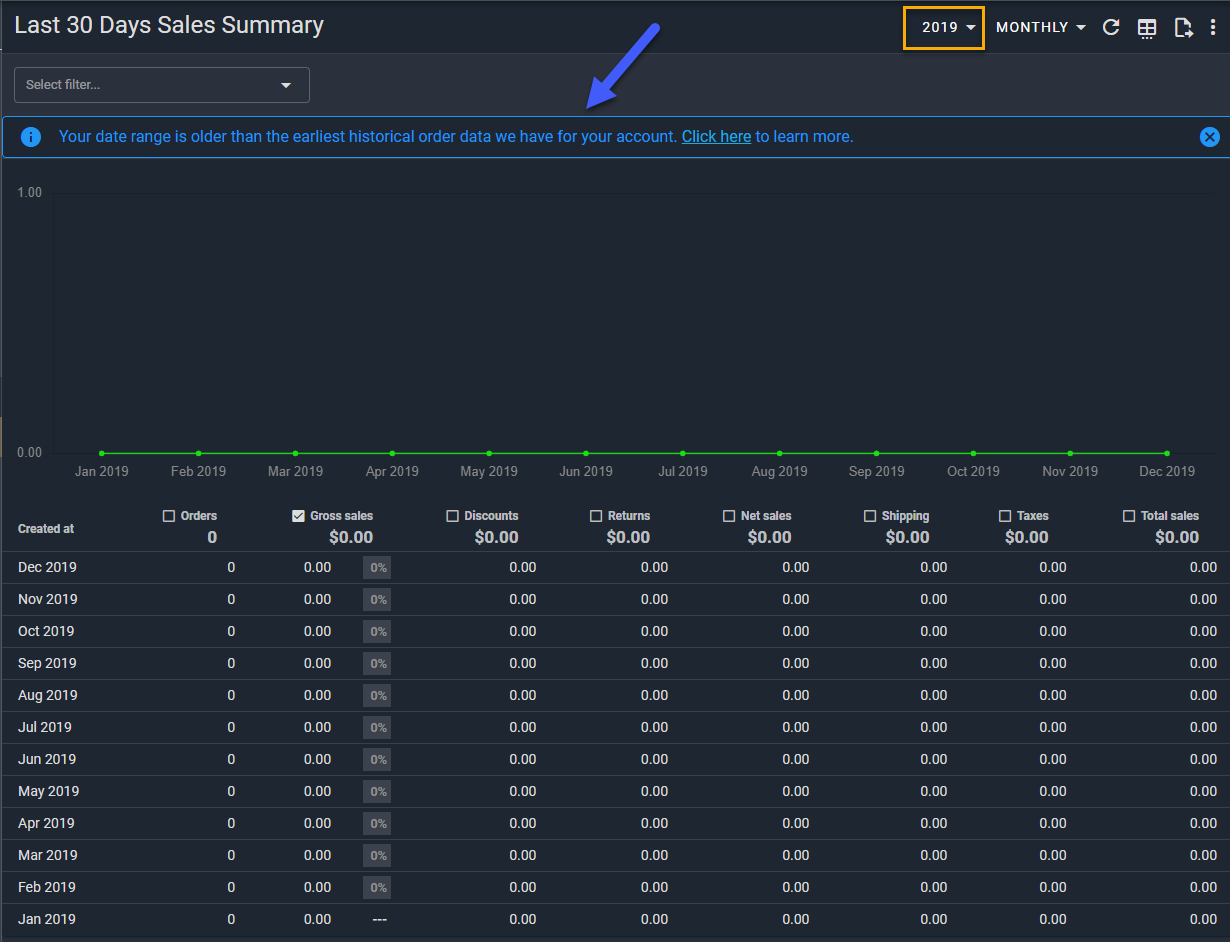Check the Net sales metric box
The height and width of the screenshot is (942, 1230).
(x=729, y=516)
